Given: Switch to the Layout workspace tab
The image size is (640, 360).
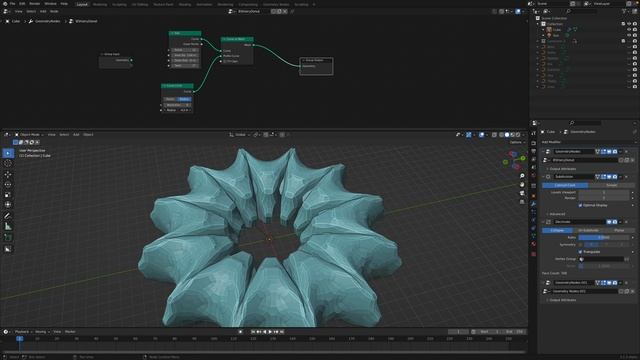Looking at the screenshot, I should click(x=82, y=4).
